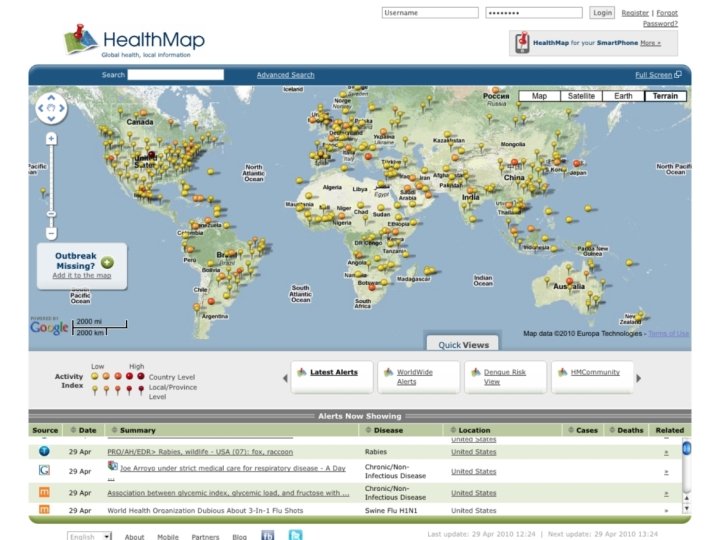The image size is (720, 540).
Task: Click the HMCommunity icon
Action: coord(562,372)
